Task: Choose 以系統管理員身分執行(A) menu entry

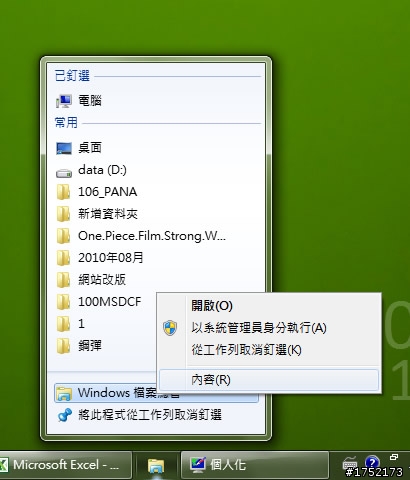Action: tap(269, 328)
